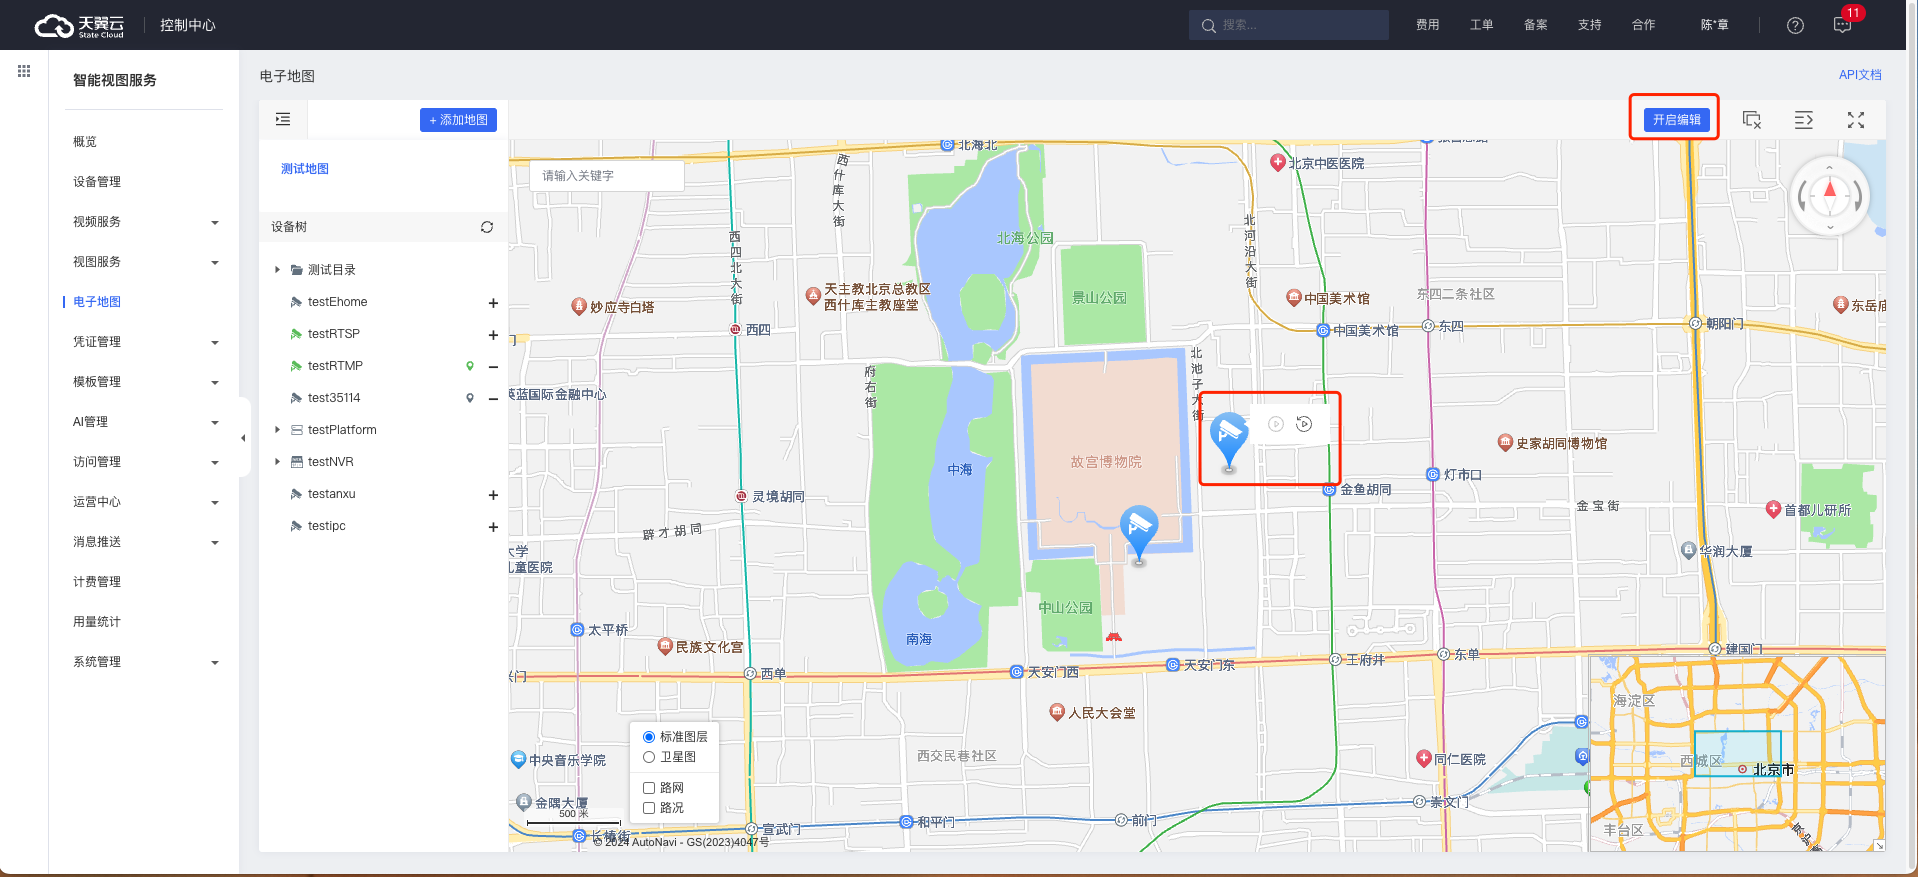
Task: Add testanxu device to map
Action: pos(493,495)
